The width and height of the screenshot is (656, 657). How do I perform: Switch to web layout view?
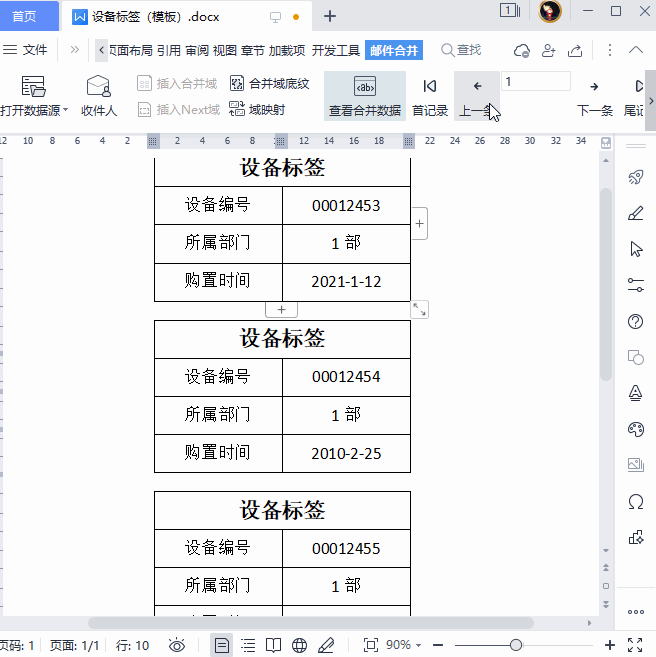click(x=299, y=645)
